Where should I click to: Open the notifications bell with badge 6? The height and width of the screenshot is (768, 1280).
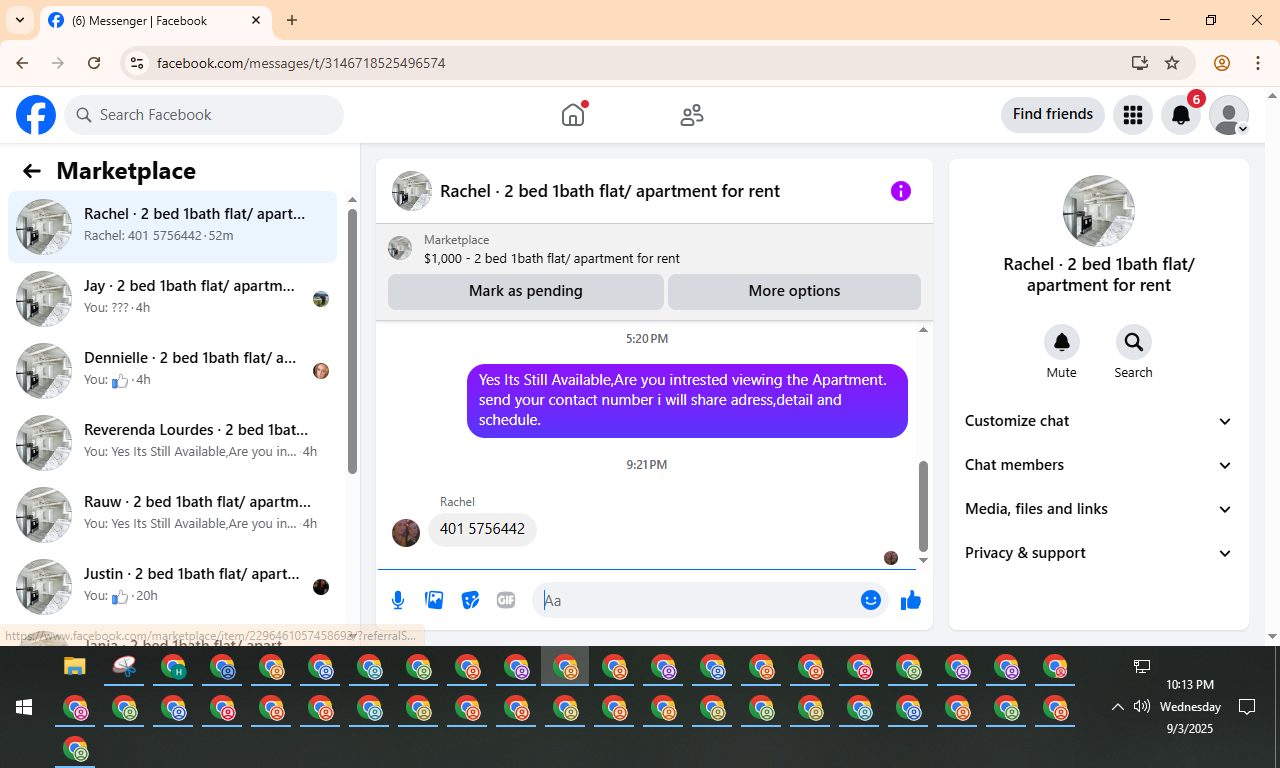pyautogui.click(x=1181, y=115)
